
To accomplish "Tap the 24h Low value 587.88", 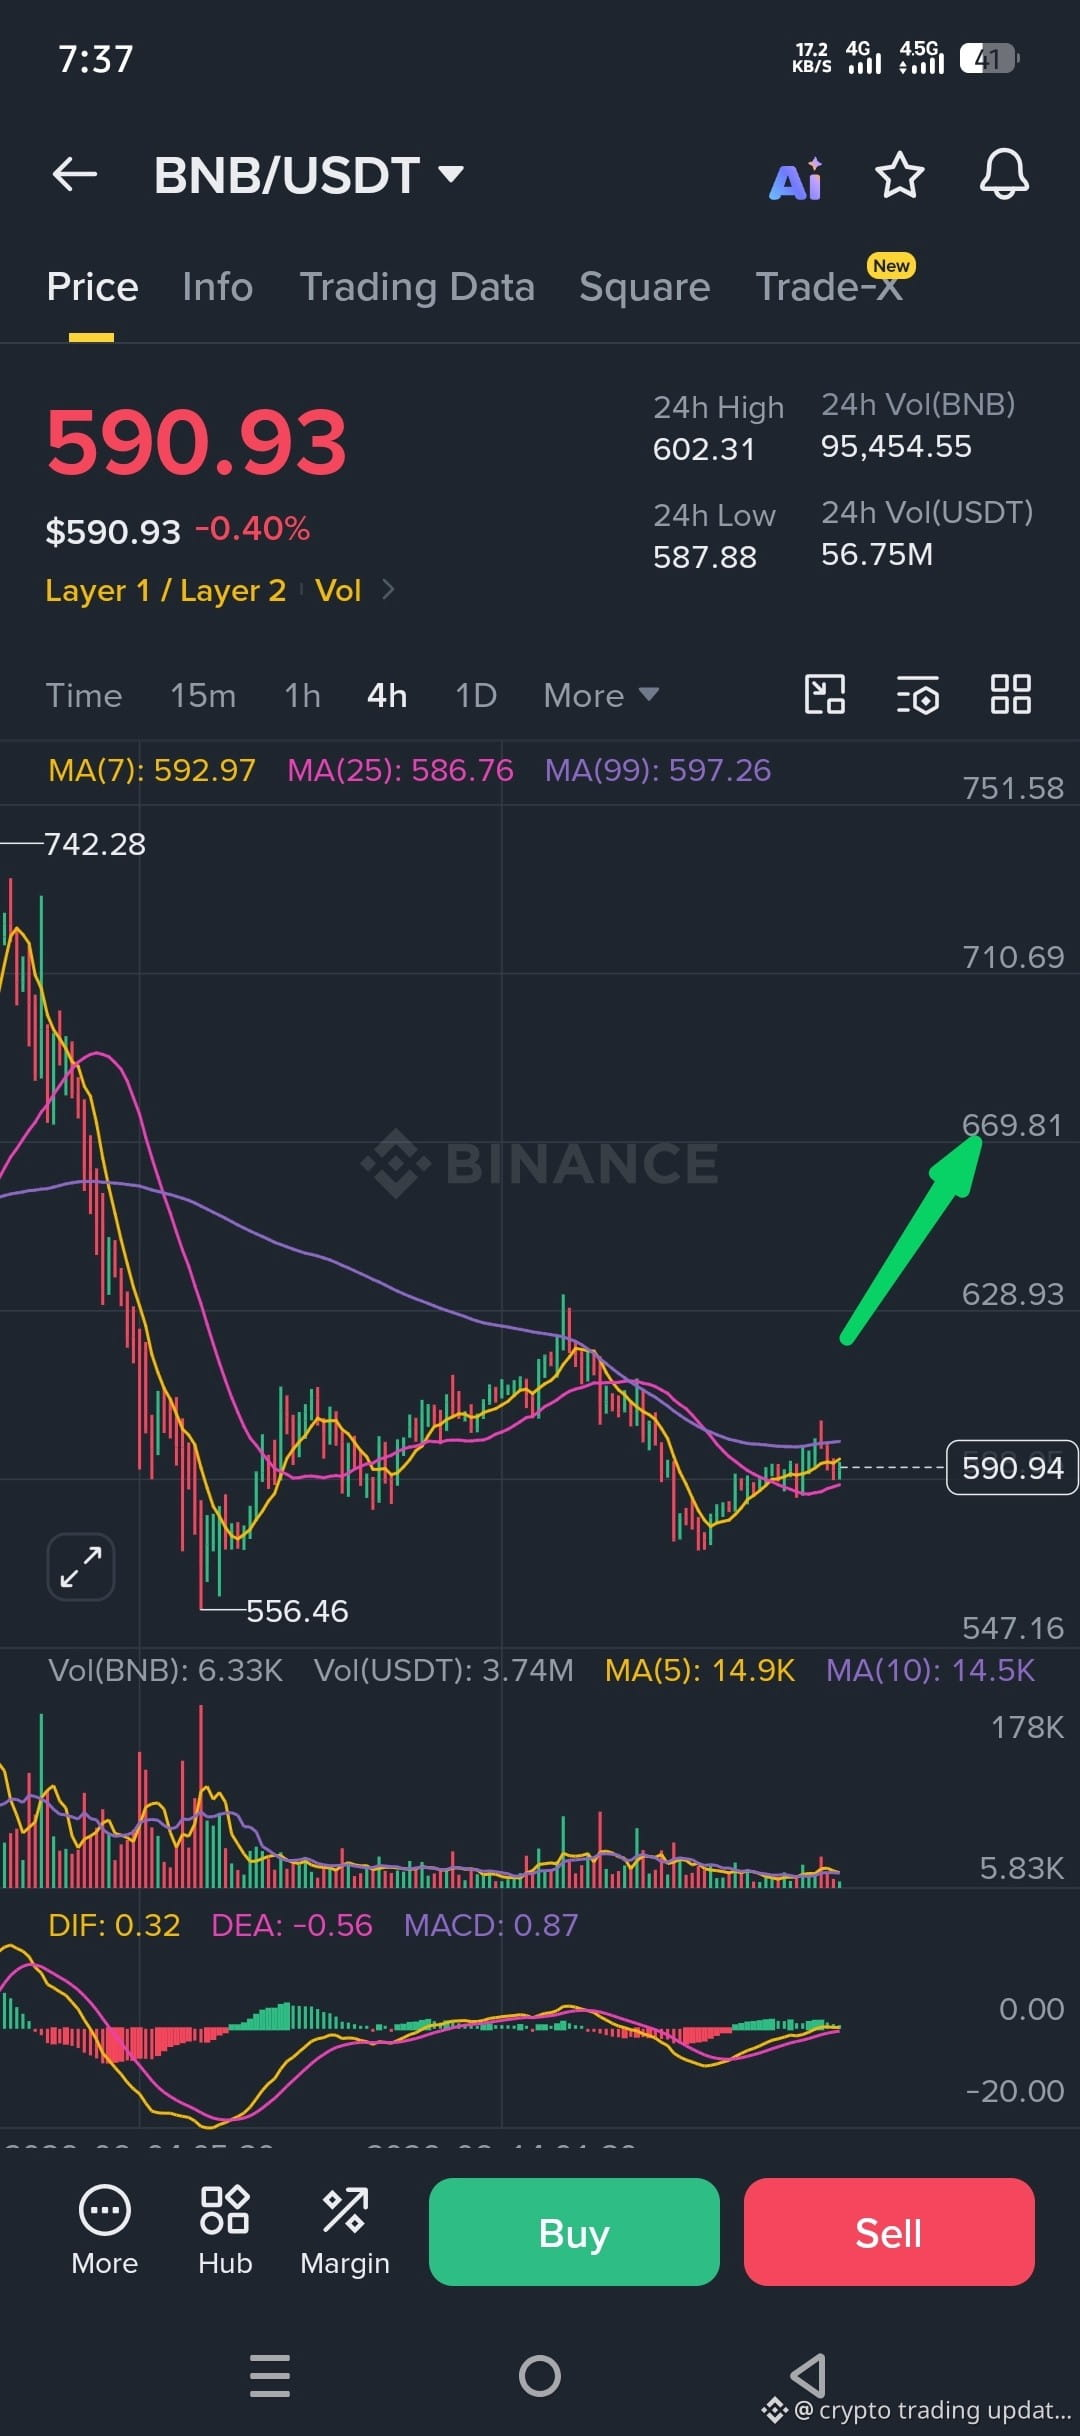I will (x=705, y=557).
